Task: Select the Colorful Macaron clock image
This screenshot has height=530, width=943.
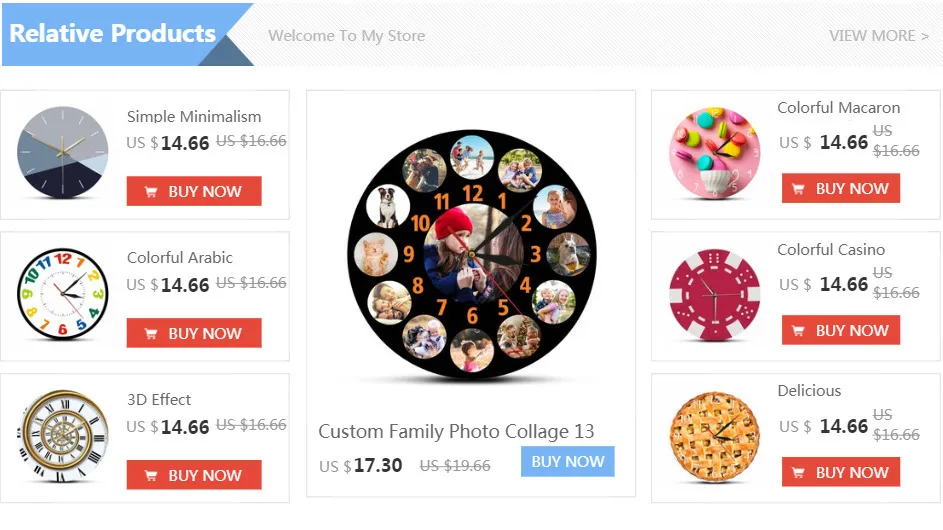Action: click(714, 153)
